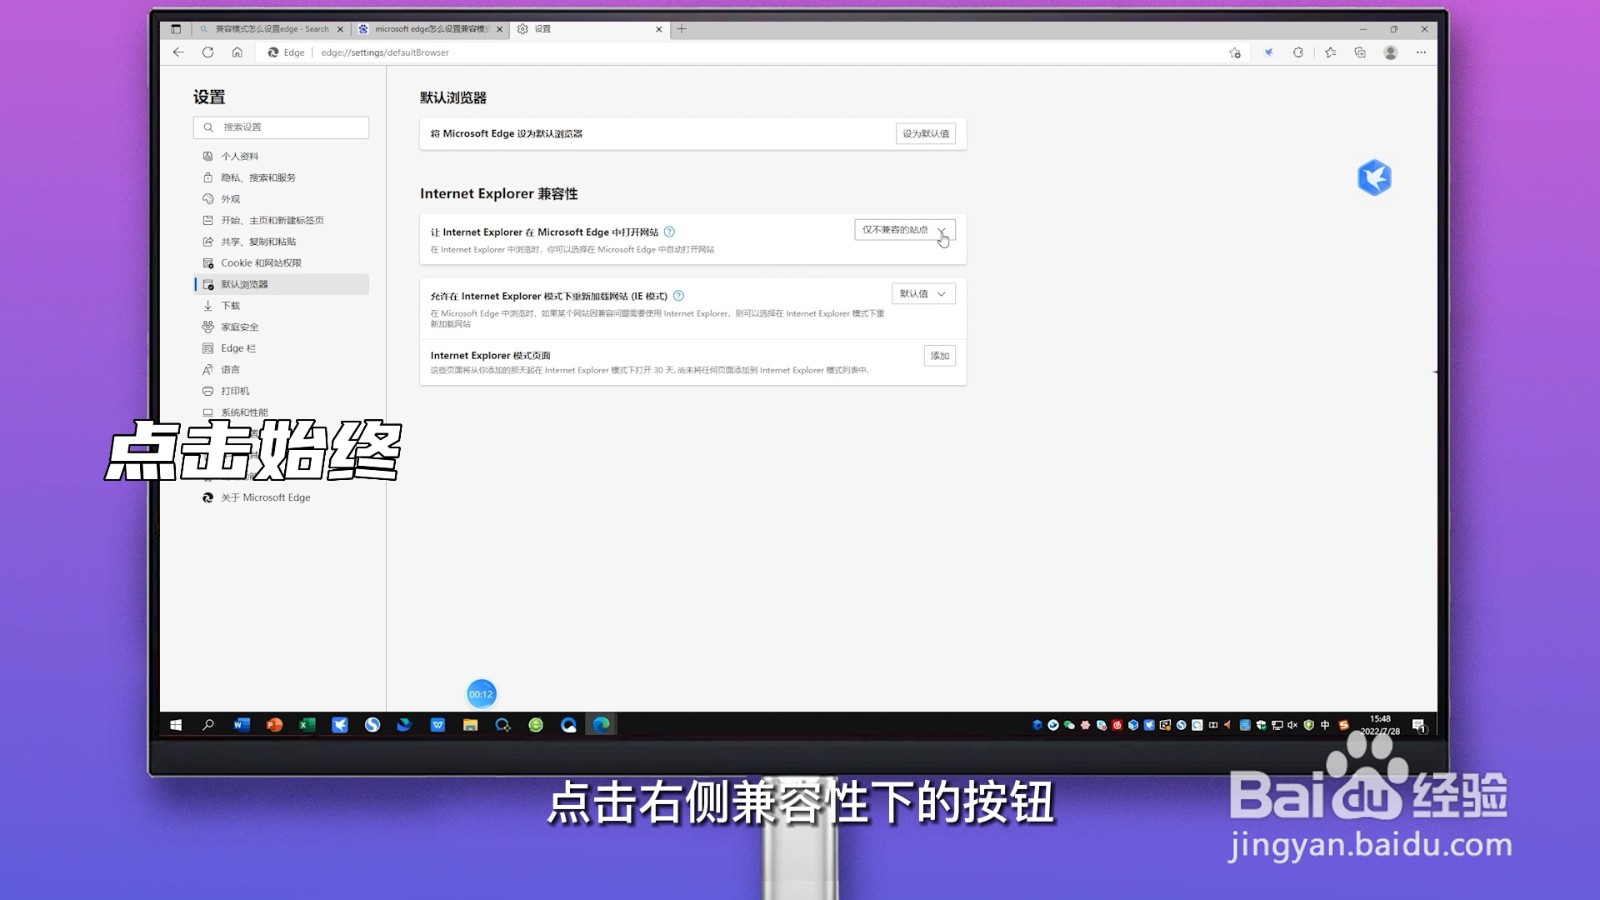Open the Settings and more ellipsis menu
The image size is (1600, 900).
coord(1421,53)
